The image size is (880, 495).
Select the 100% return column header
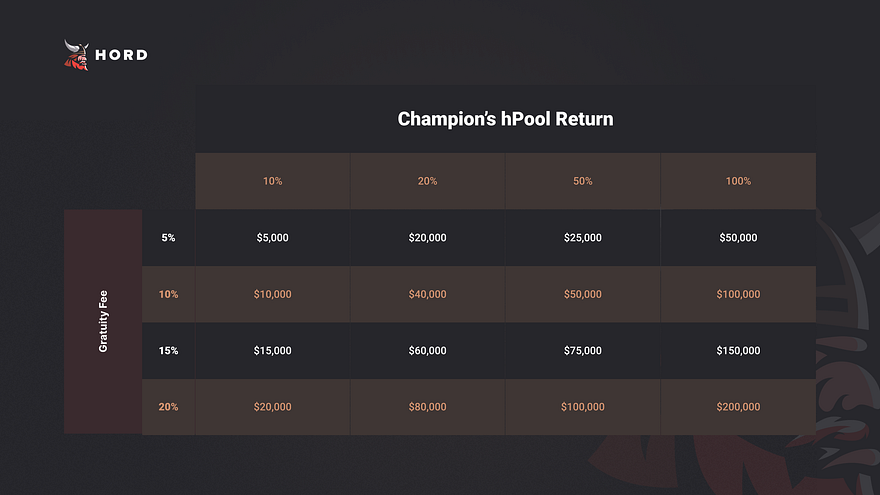pyautogui.click(x=738, y=181)
